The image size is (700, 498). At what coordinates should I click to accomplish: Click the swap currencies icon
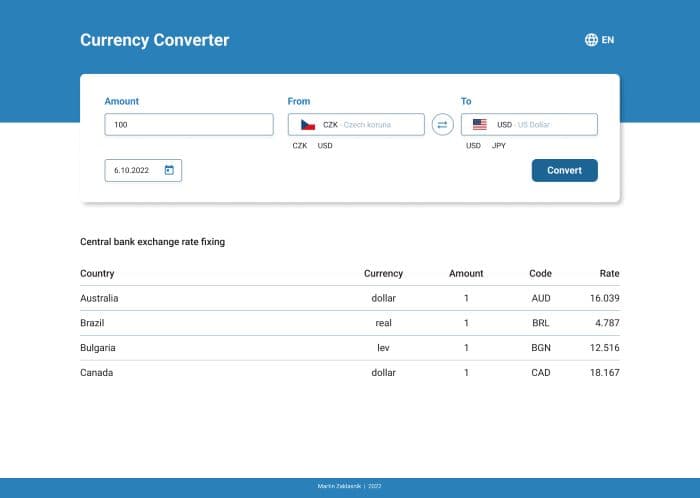coord(442,124)
